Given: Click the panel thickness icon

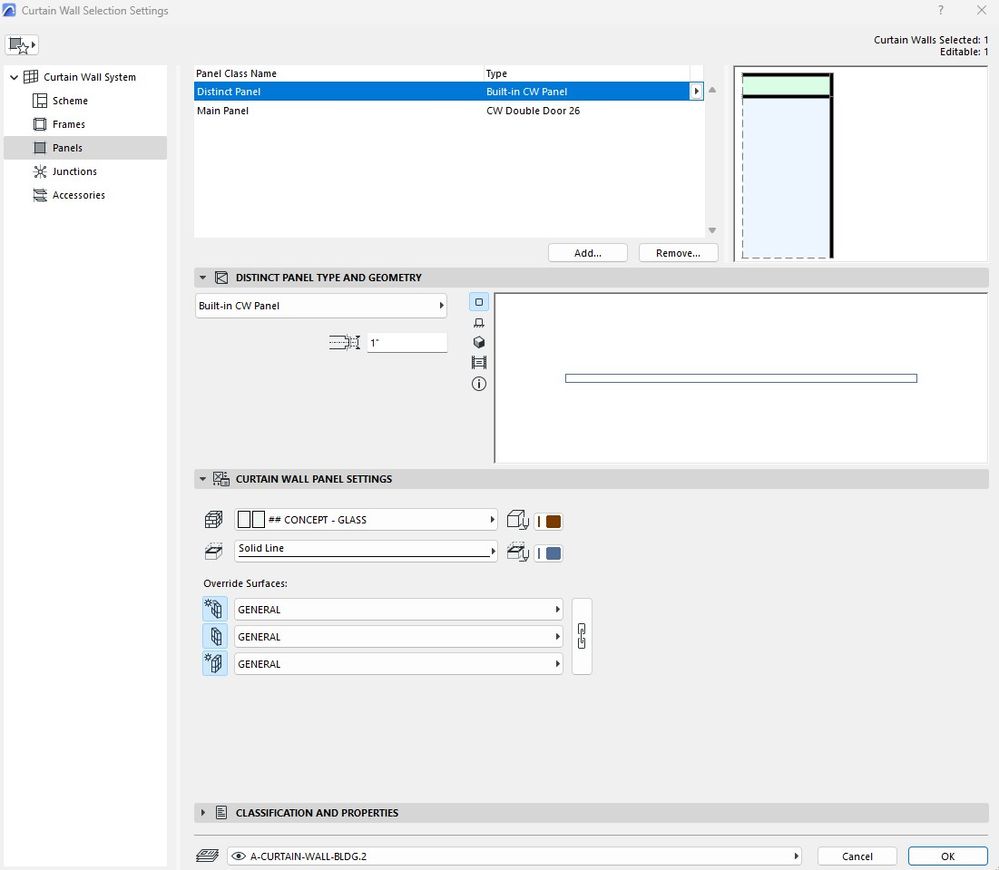Looking at the screenshot, I should (x=345, y=343).
